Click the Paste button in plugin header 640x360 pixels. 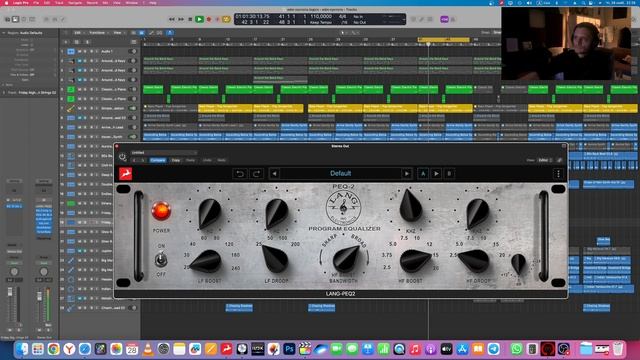191,160
